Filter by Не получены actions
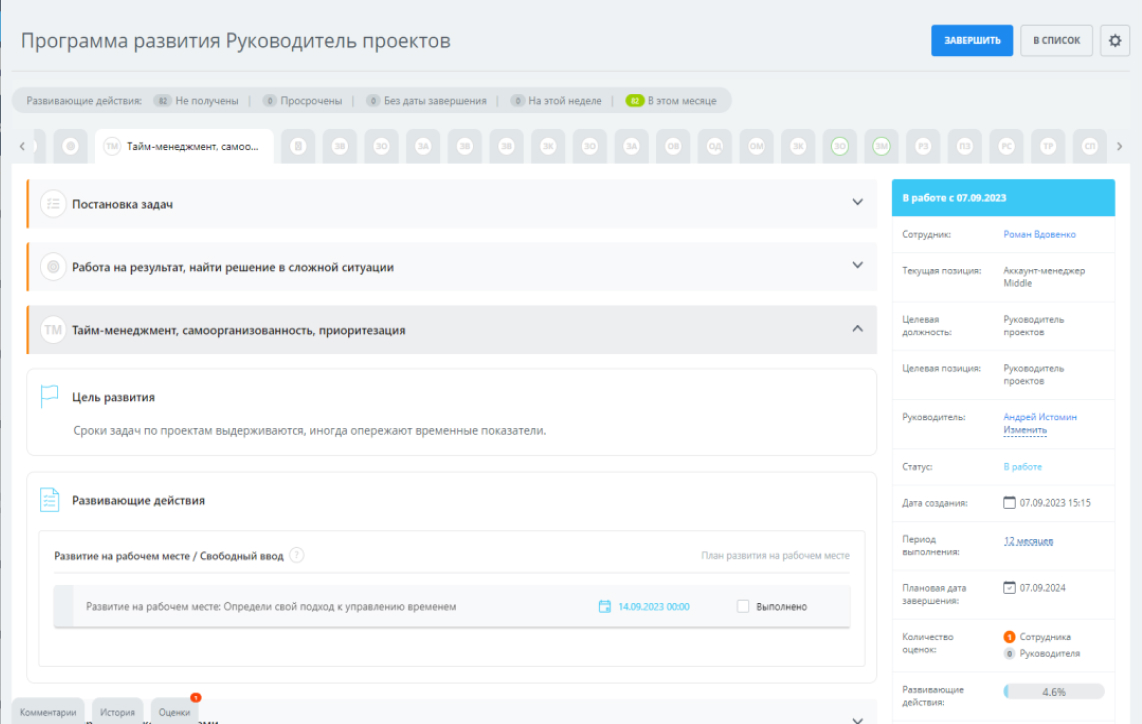 click(x=196, y=101)
